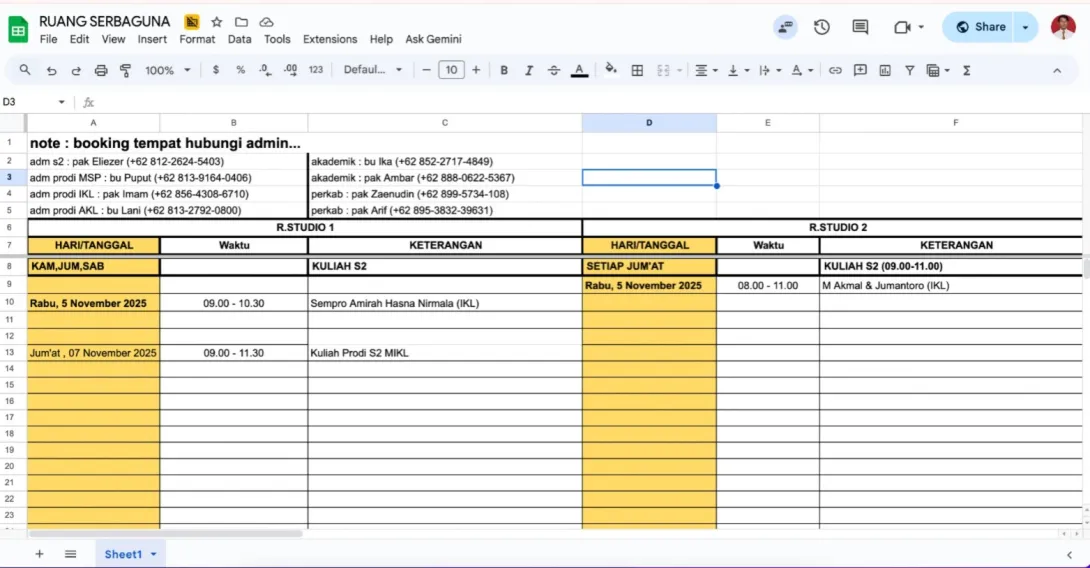Click the Name box showing D3
This screenshot has width=1090, height=568.
[x=30, y=102]
